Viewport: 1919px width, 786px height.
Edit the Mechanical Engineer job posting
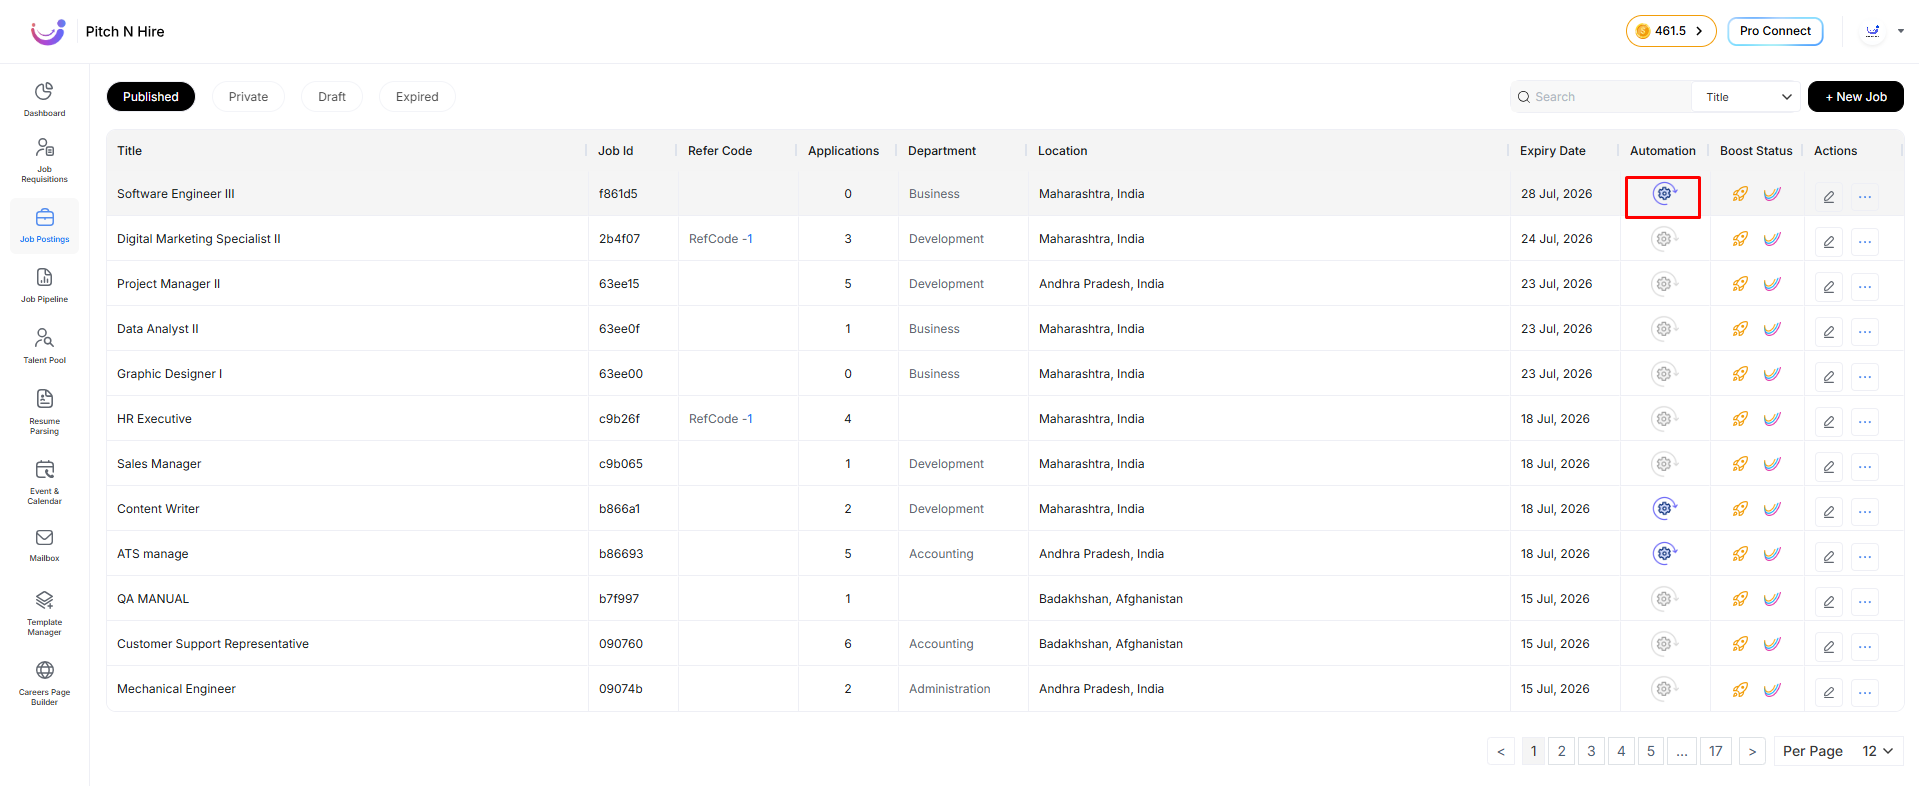1829,691
